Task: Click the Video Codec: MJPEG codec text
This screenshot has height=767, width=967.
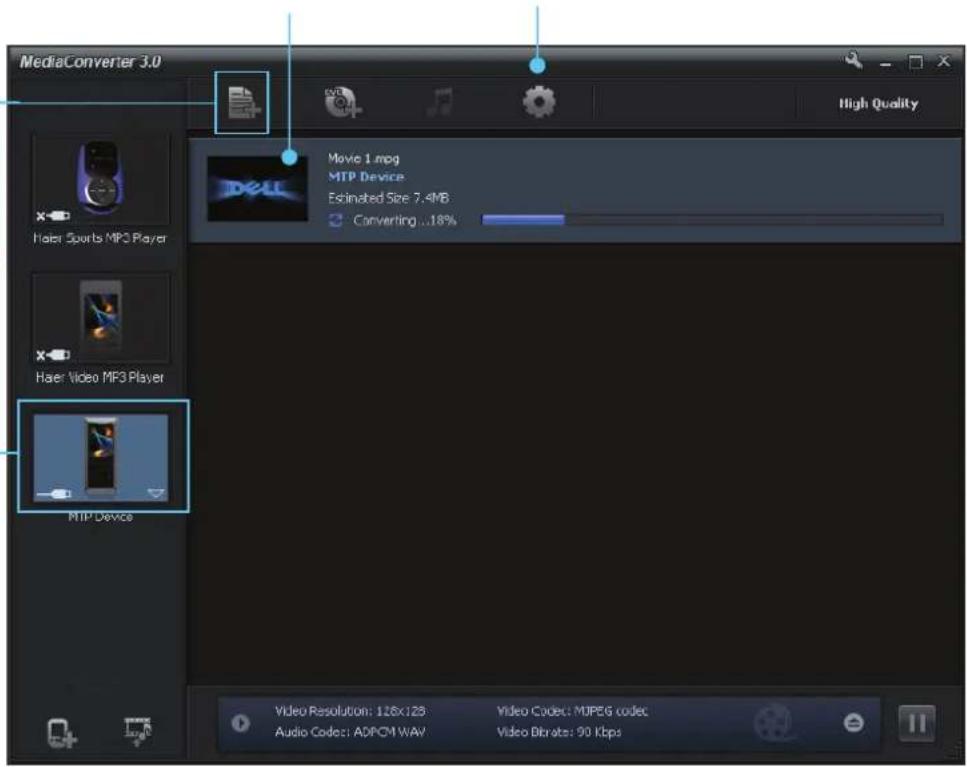Action: [x=572, y=711]
